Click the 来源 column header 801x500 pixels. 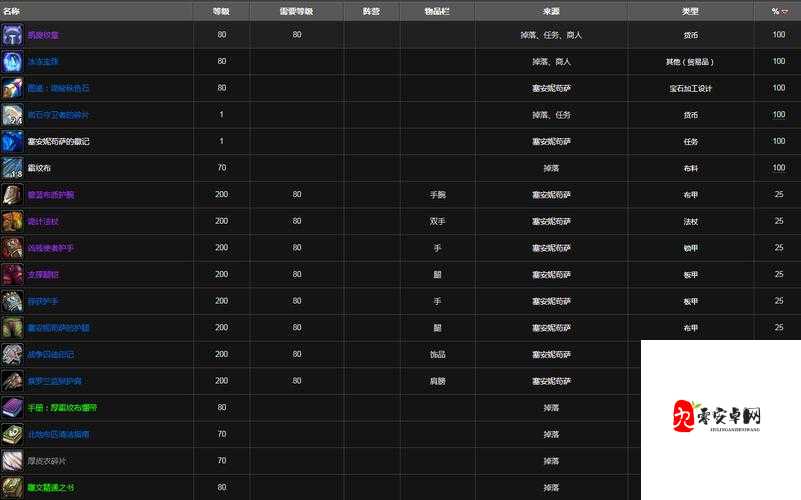tap(551, 11)
